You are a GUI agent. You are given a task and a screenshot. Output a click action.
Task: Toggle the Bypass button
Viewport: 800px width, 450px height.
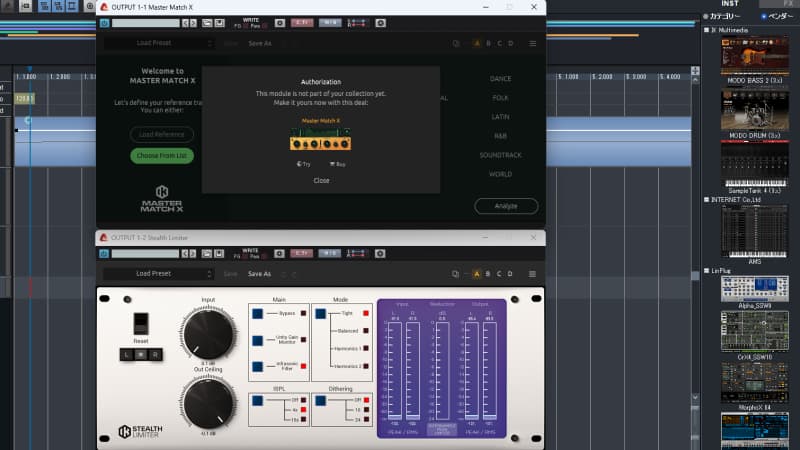coord(258,313)
